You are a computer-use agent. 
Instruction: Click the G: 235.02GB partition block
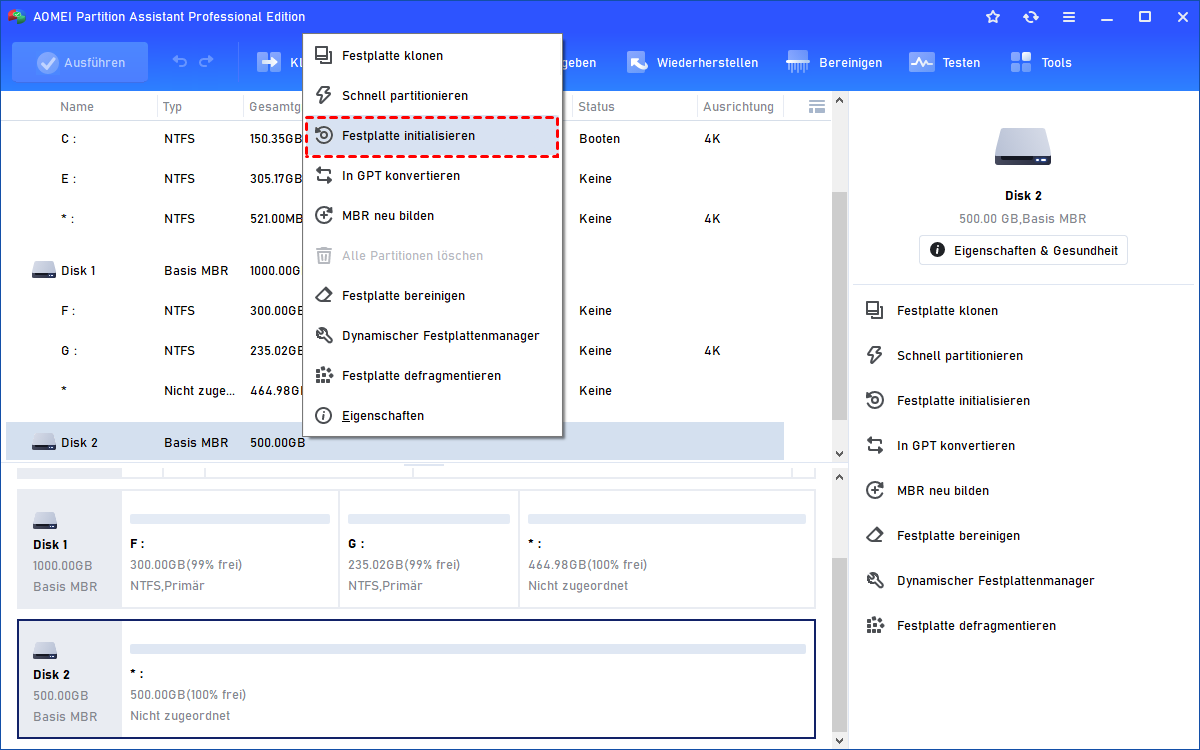pos(429,549)
